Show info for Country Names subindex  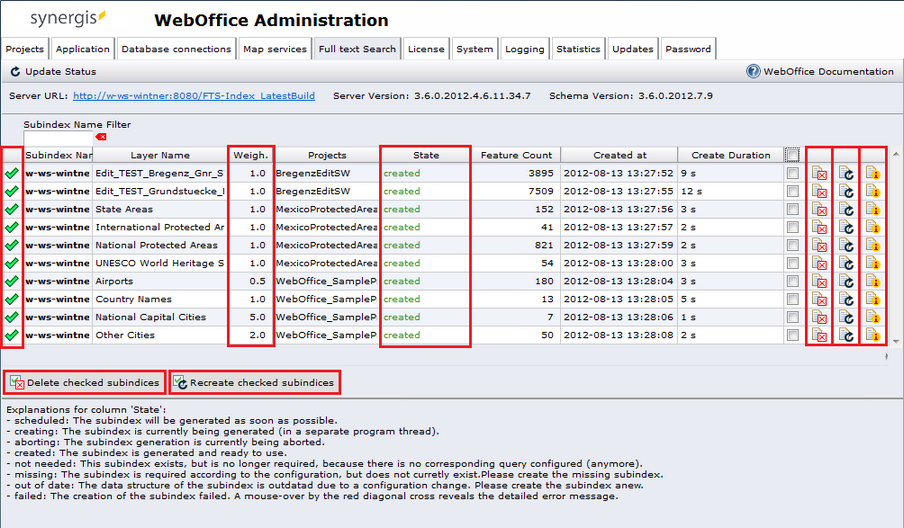click(873, 299)
